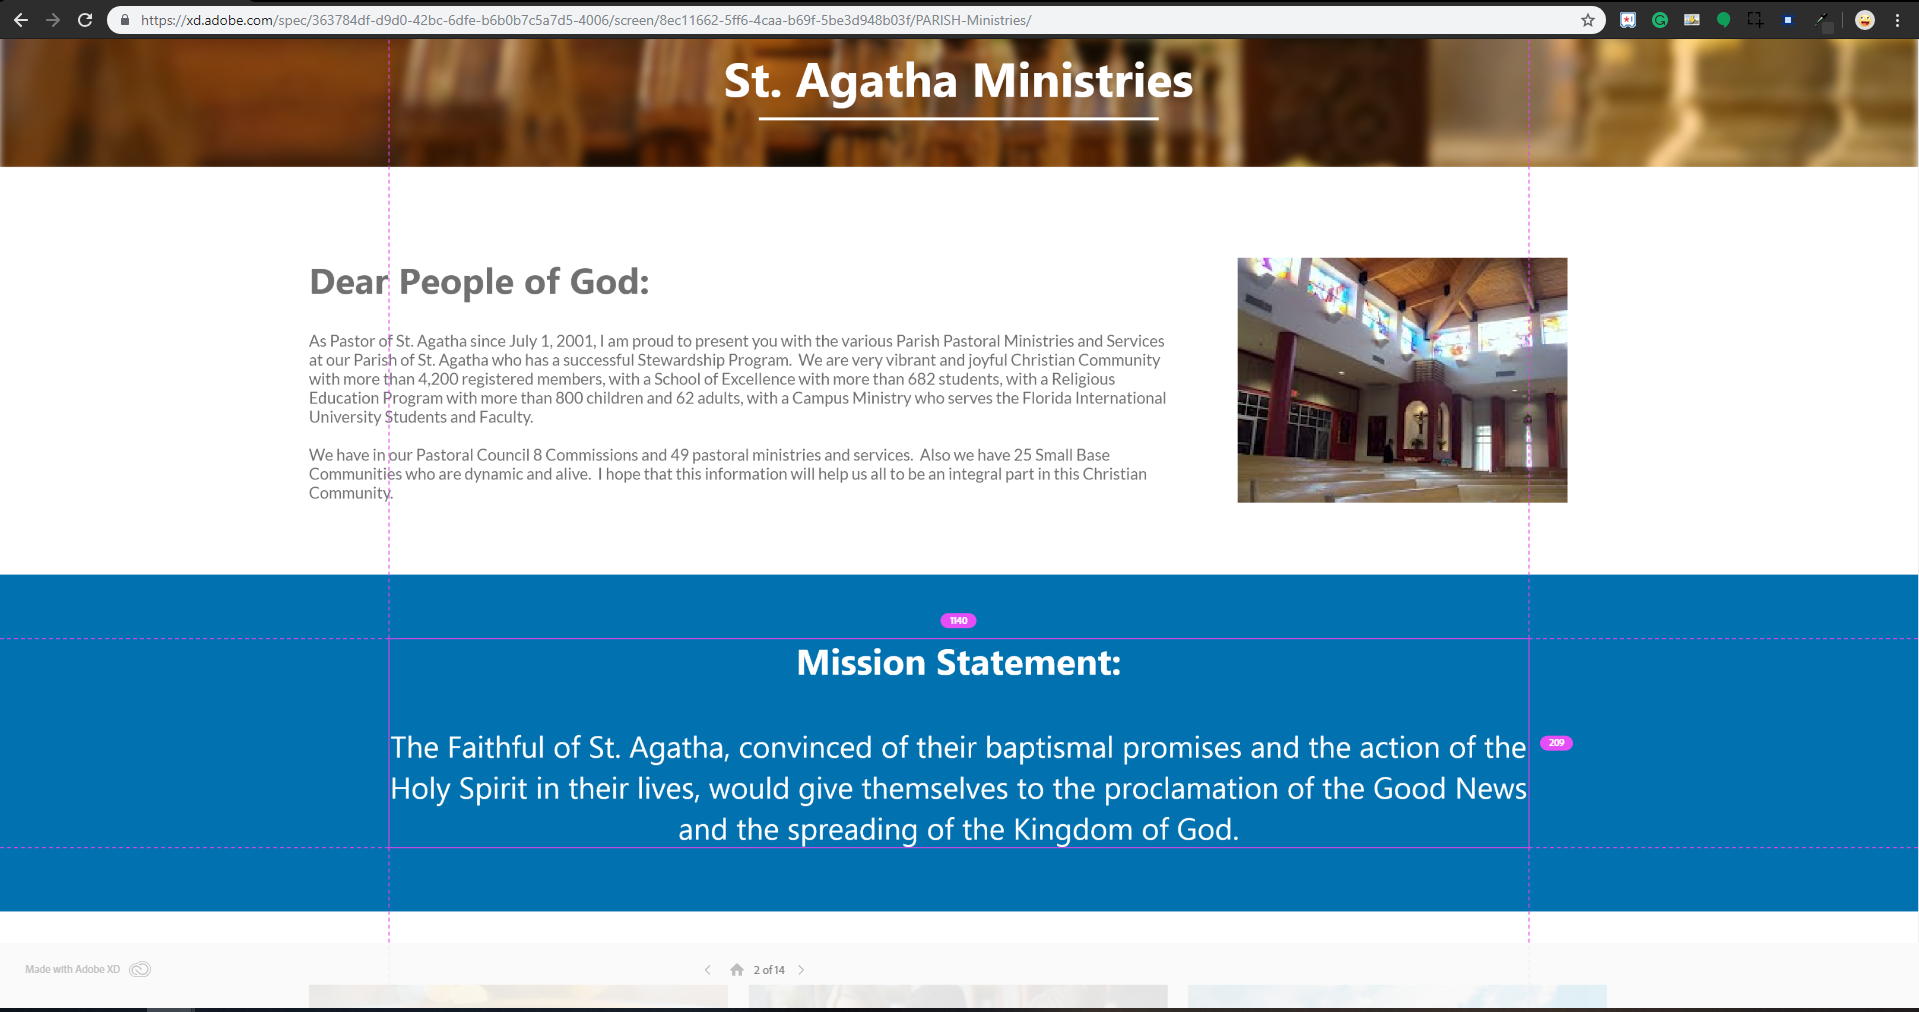Reload the page with the refresh icon
Viewport: 1919px width, 1012px height.
(85, 20)
